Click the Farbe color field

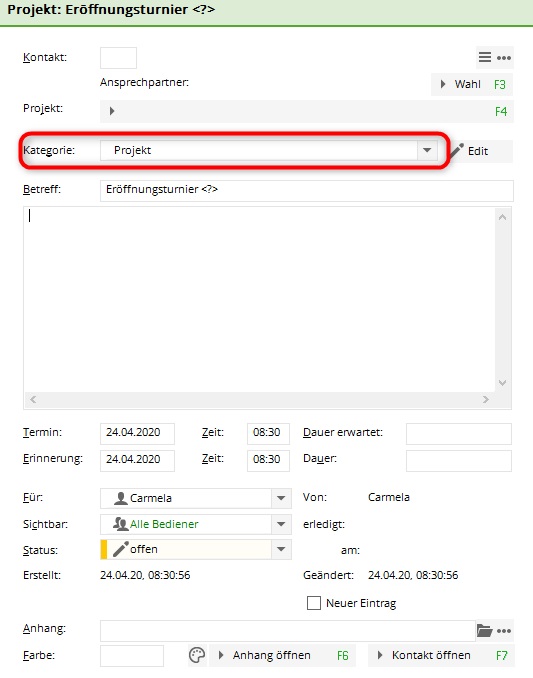pyautogui.click(x=132, y=656)
